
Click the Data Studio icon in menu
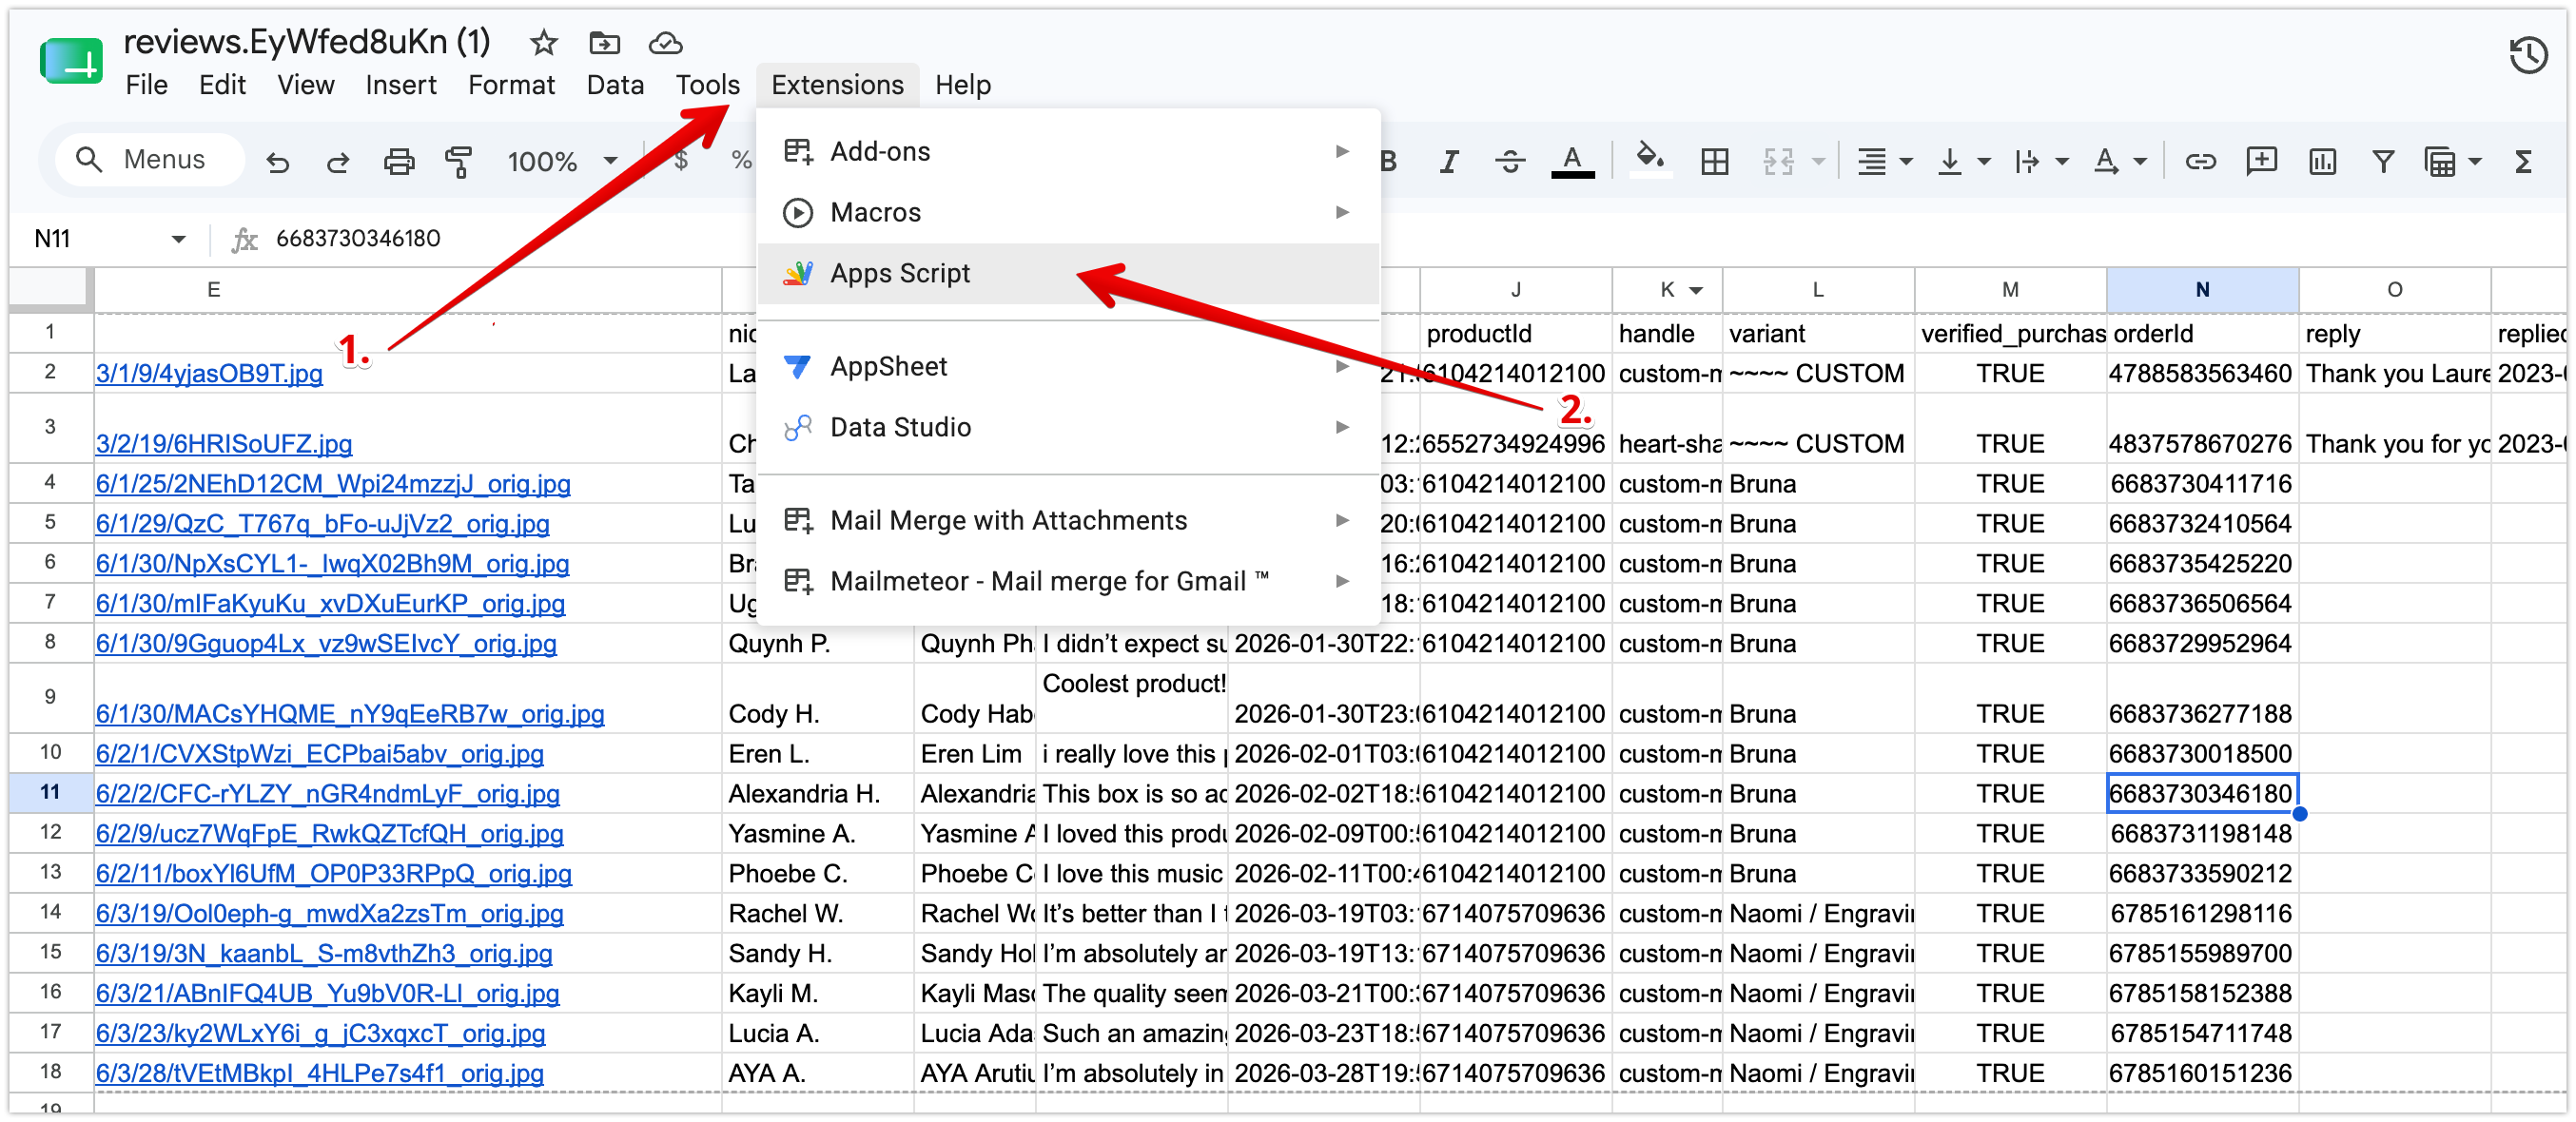[x=797, y=428]
